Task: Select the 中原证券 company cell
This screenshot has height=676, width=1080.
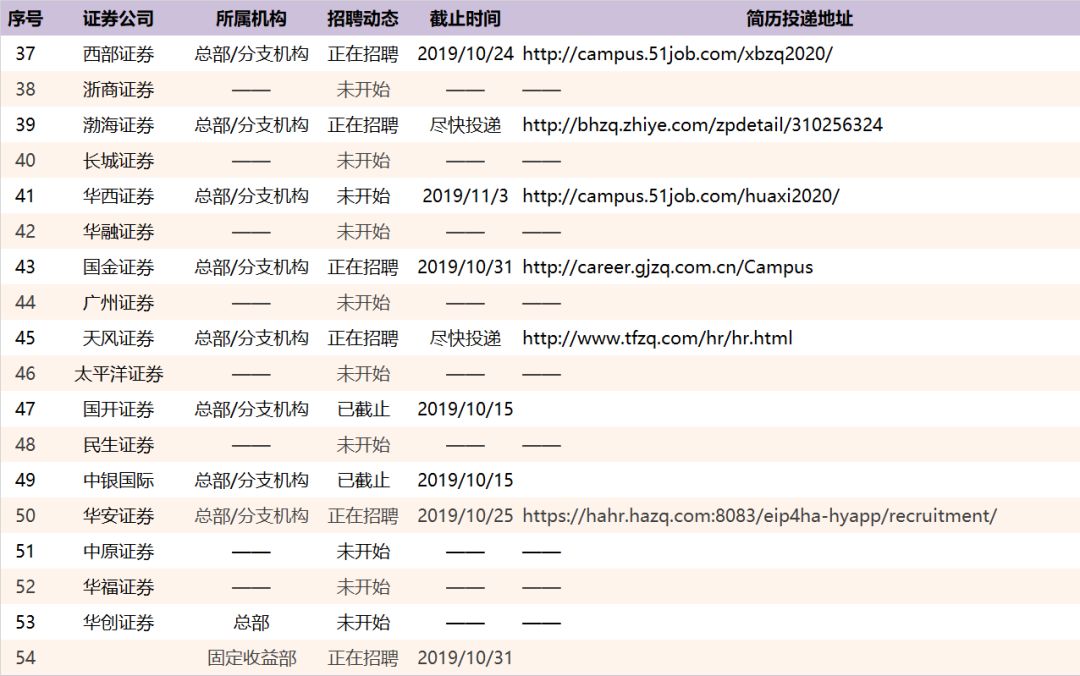Action: [x=118, y=551]
